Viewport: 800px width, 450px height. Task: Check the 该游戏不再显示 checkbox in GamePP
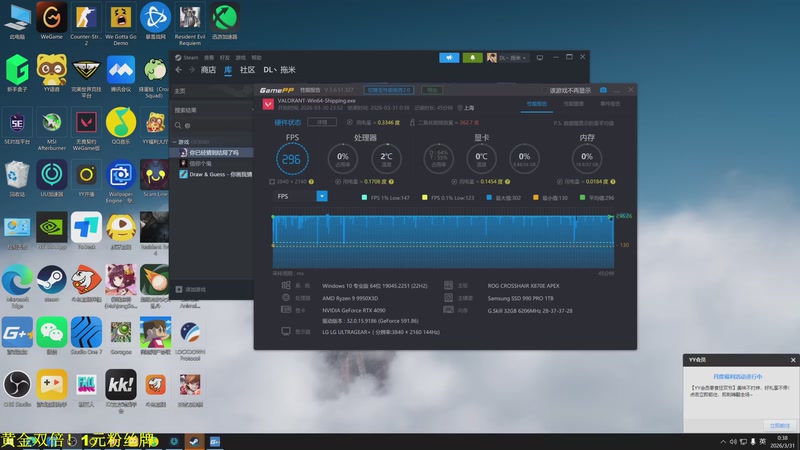pyautogui.click(x=545, y=90)
